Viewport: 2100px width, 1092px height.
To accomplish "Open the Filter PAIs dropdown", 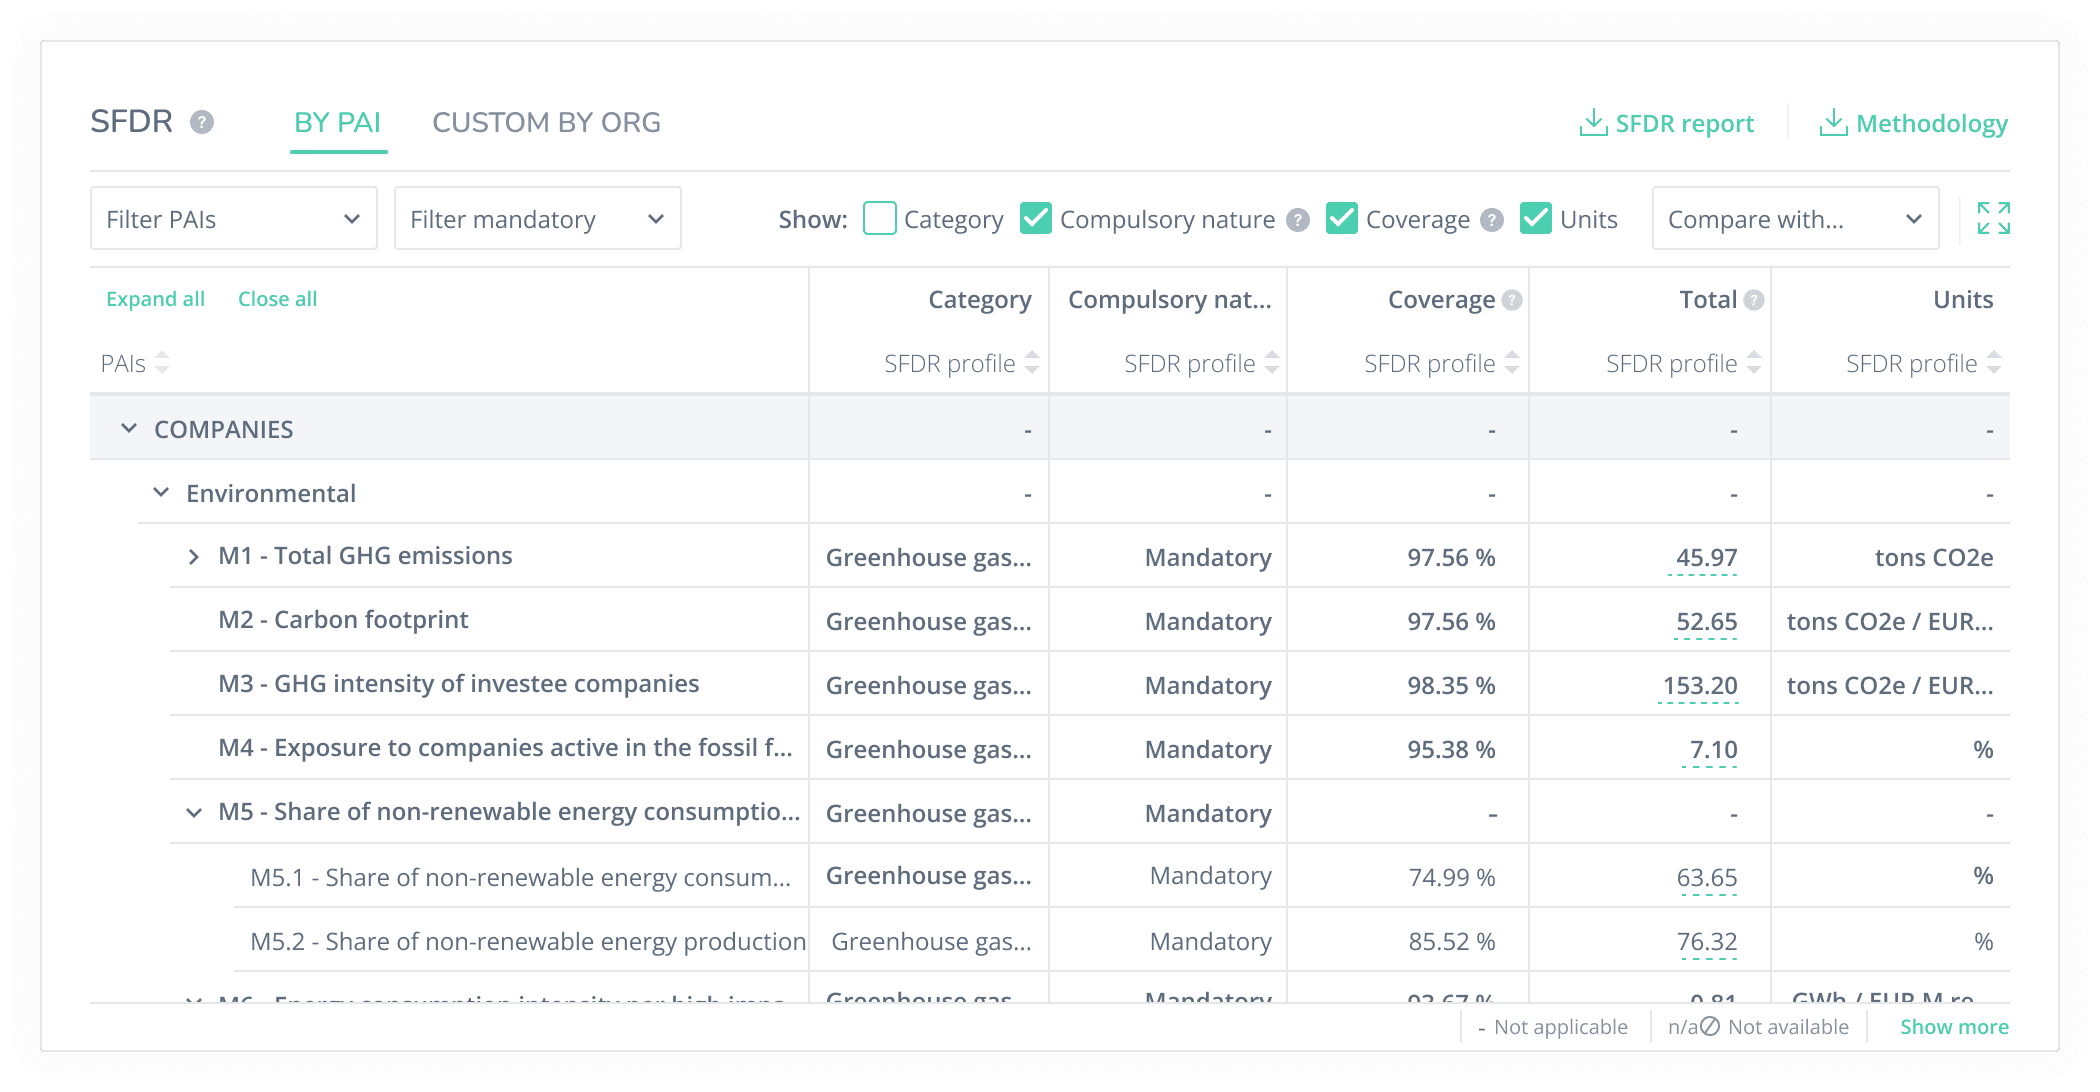I will 233,219.
